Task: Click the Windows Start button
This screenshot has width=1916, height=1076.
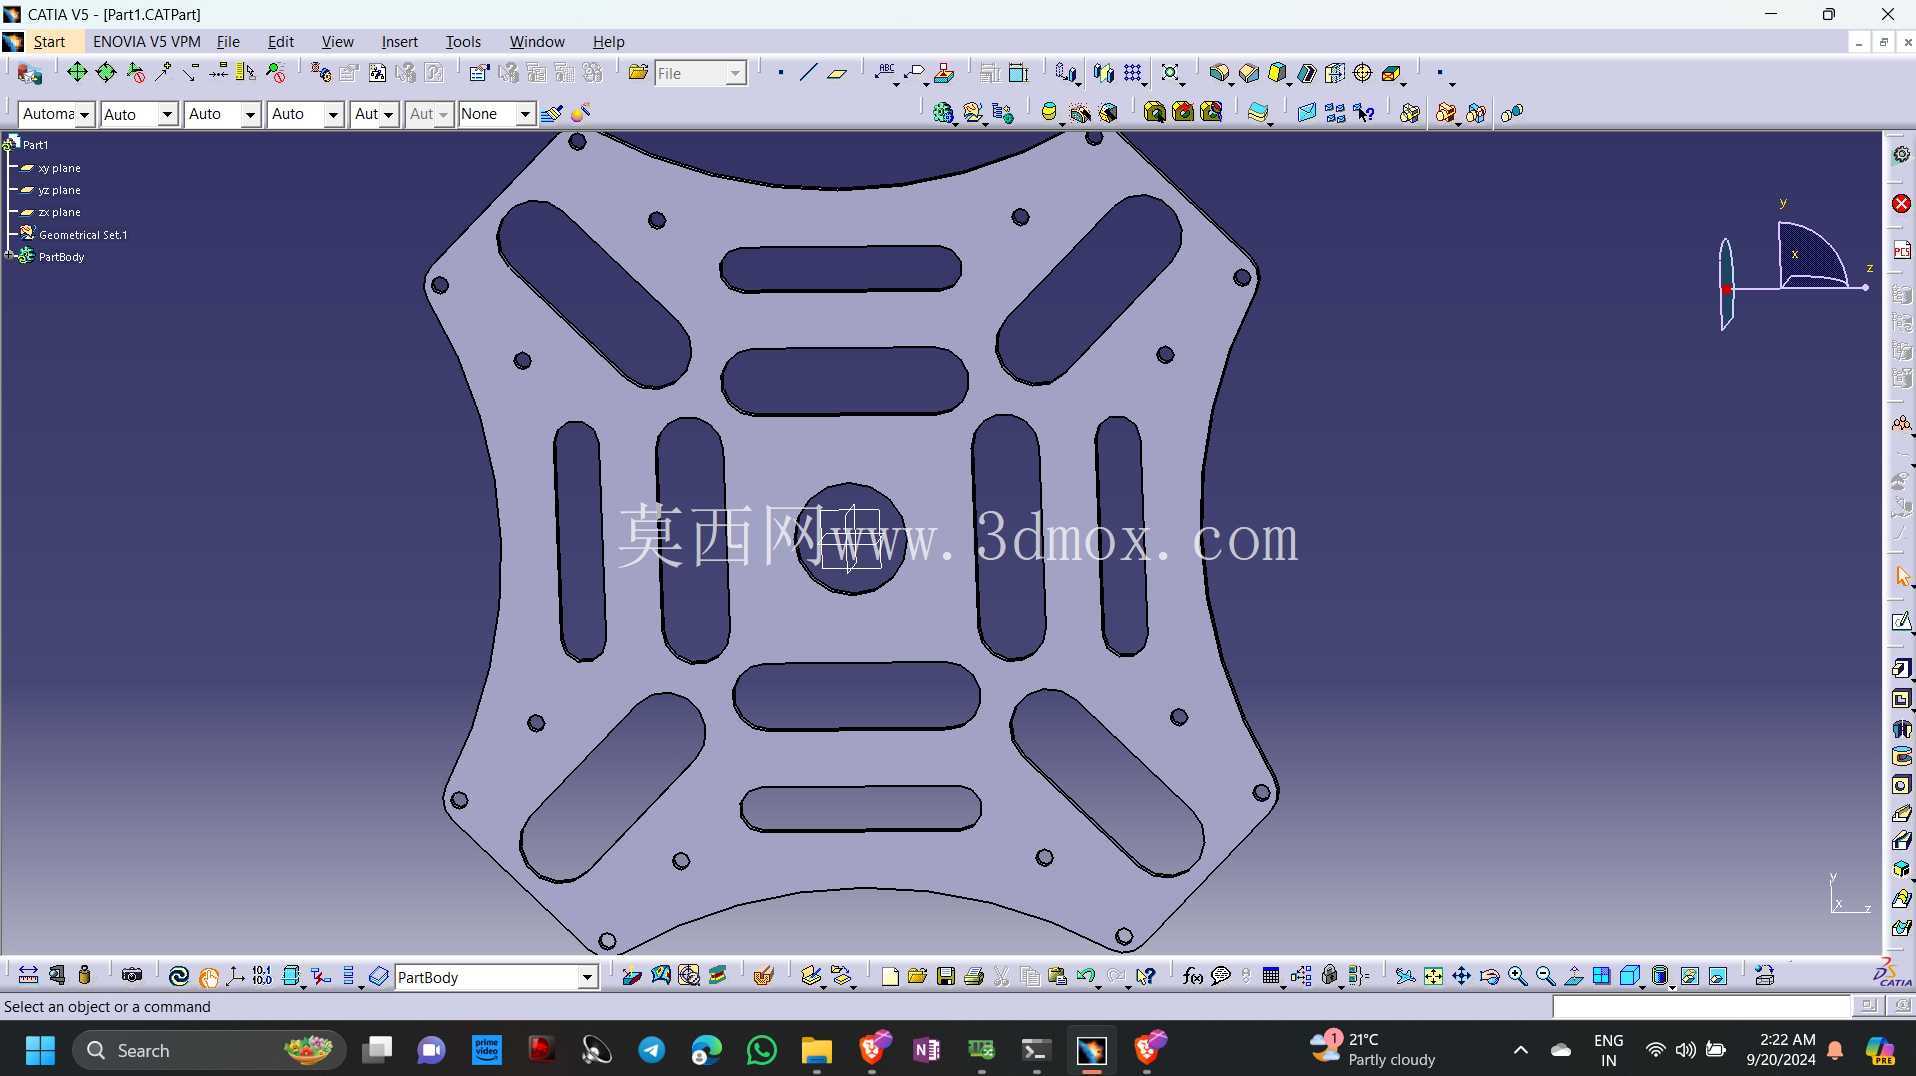Action: coord(40,1050)
